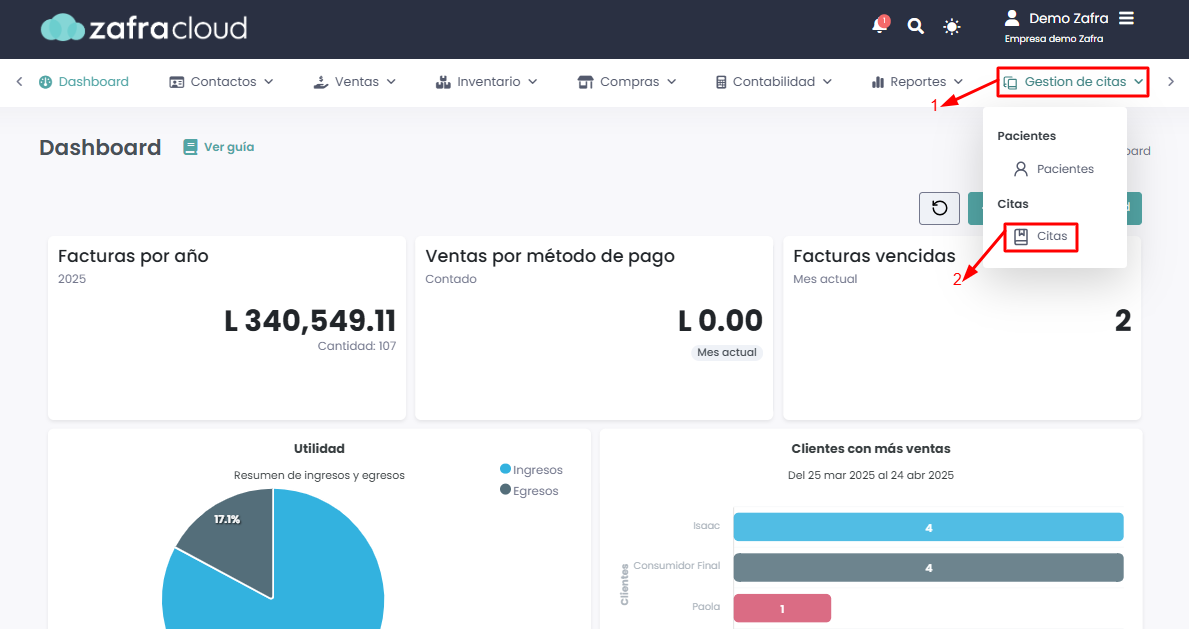Viewport: 1189px width, 629px height.
Task: Click the Facturas vencidas card title
Action: point(874,256)
